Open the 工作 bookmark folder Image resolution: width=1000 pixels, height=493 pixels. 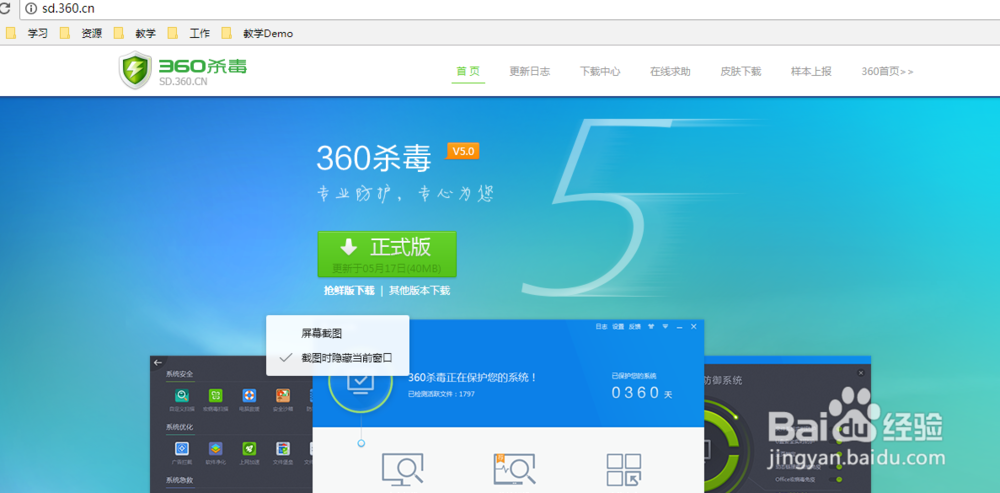click(x=189, y=33)
